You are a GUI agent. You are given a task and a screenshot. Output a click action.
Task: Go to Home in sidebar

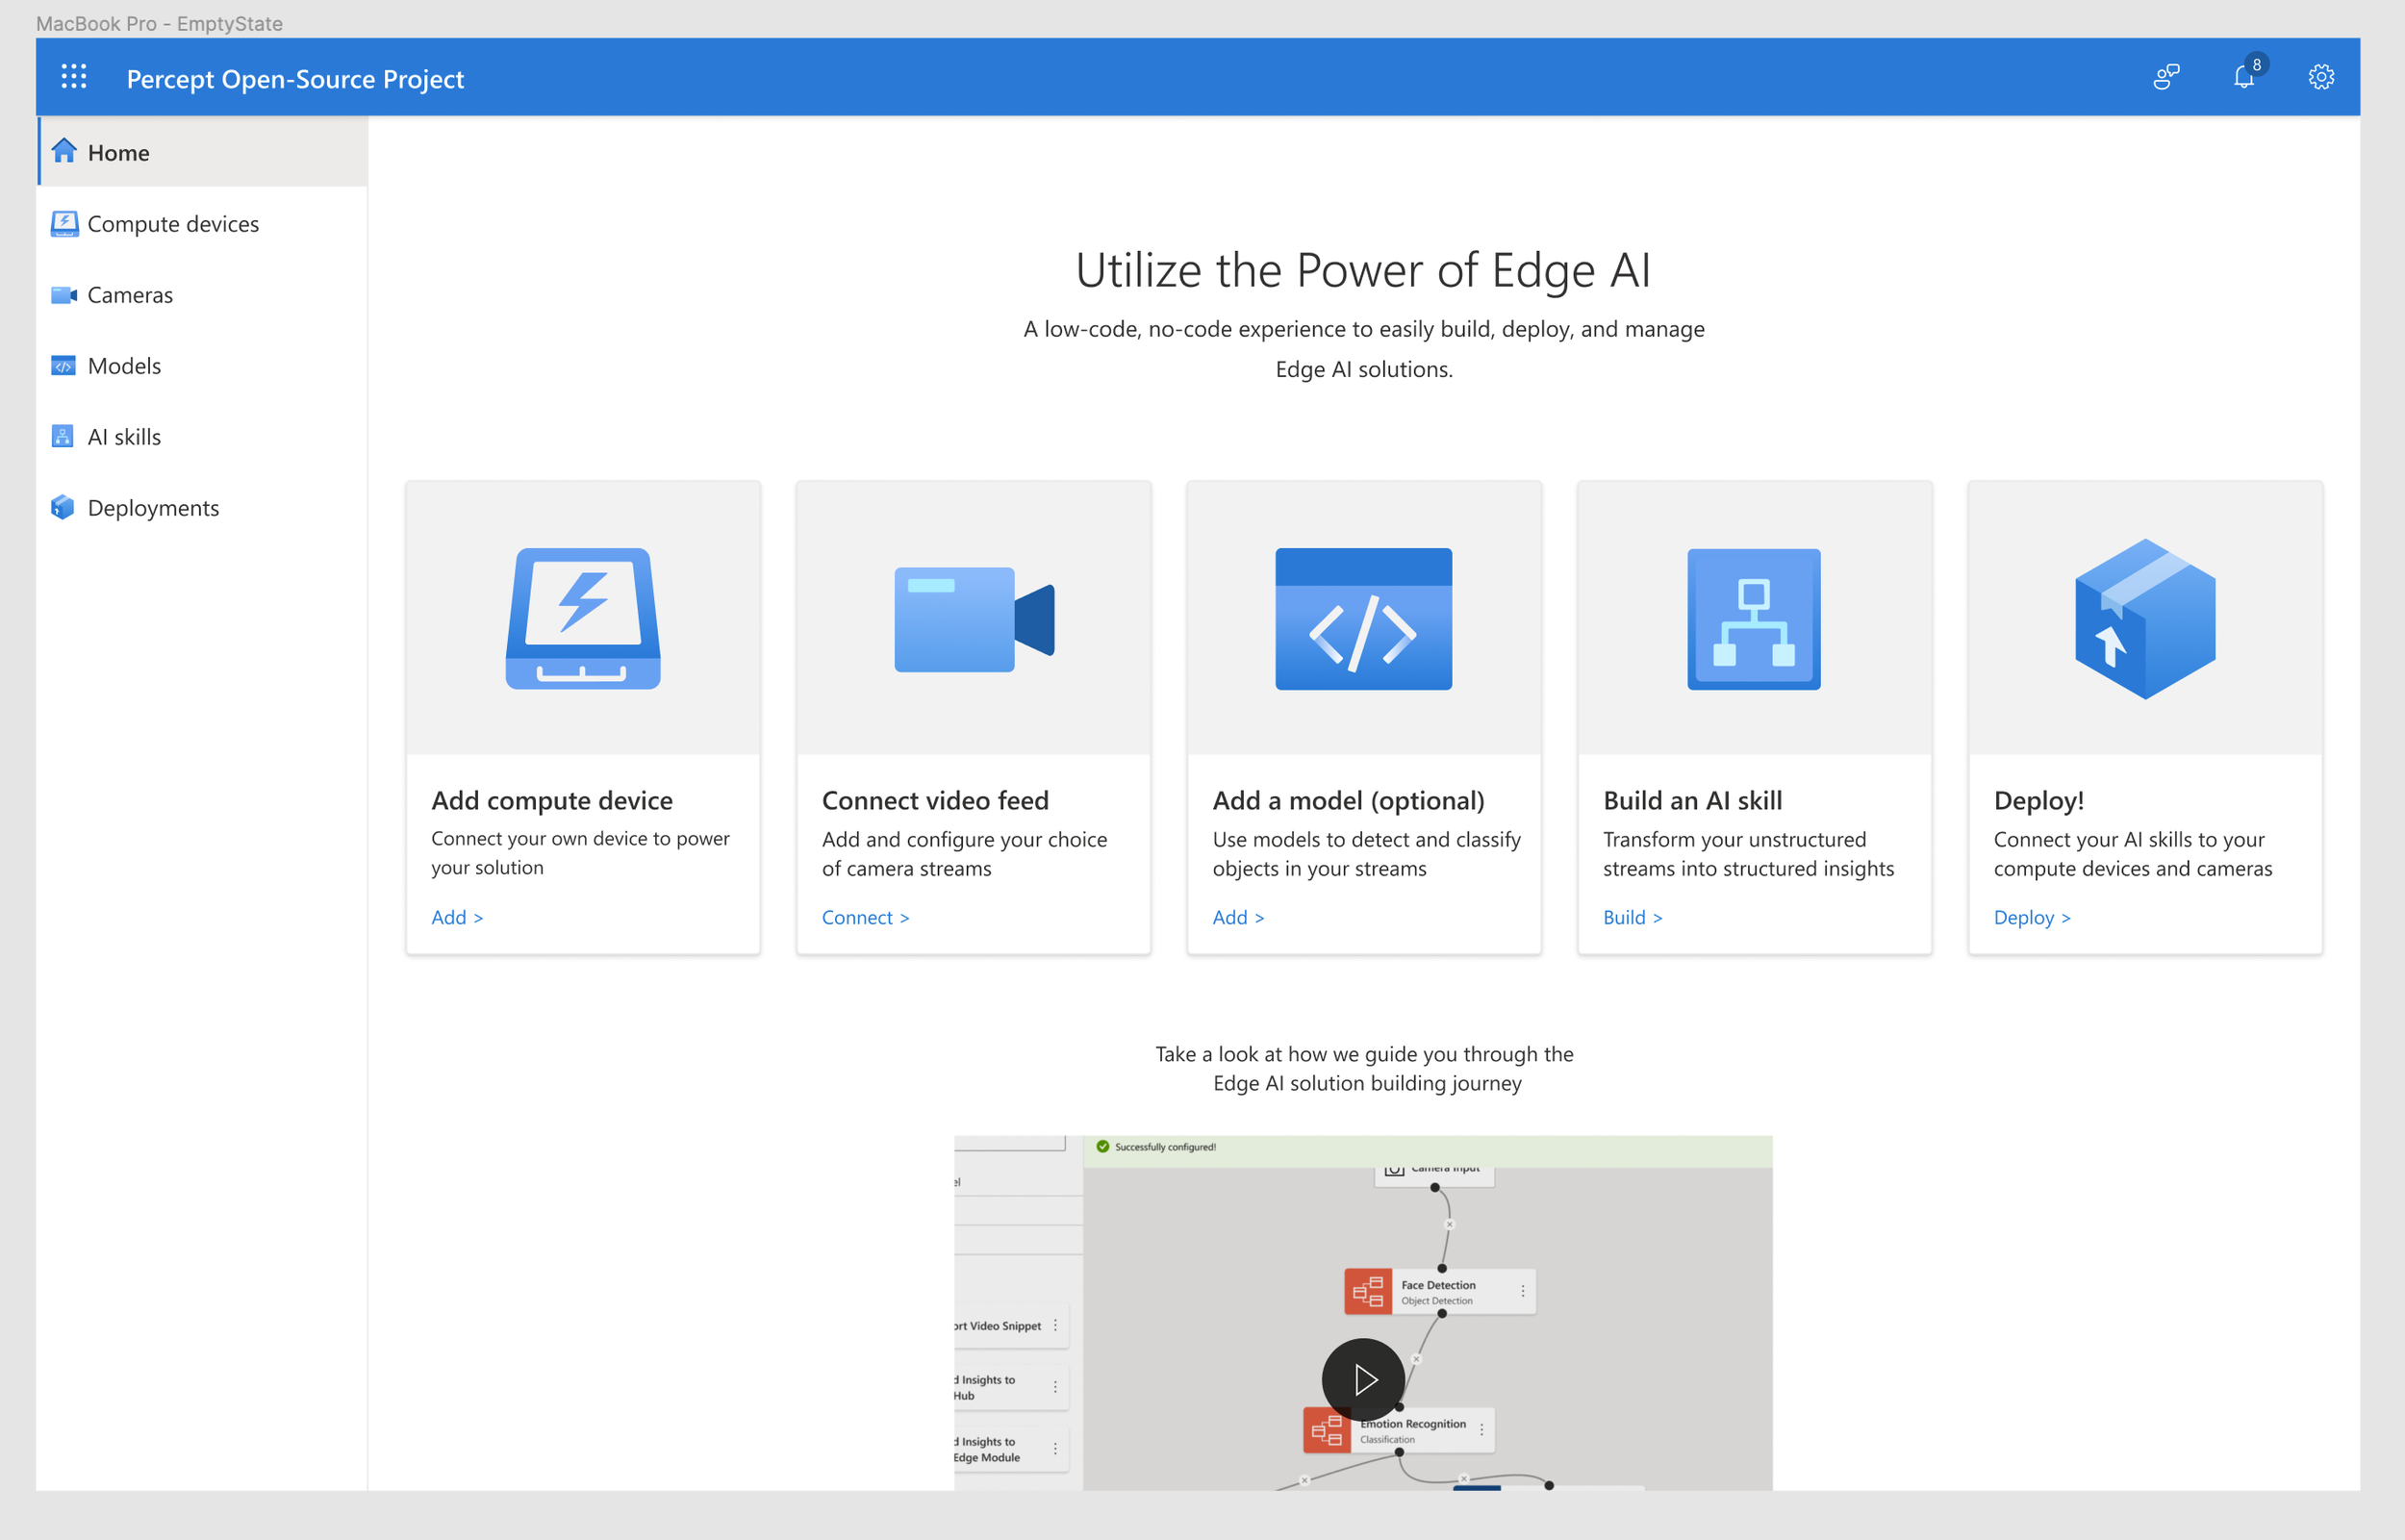[x=118, y=152]
